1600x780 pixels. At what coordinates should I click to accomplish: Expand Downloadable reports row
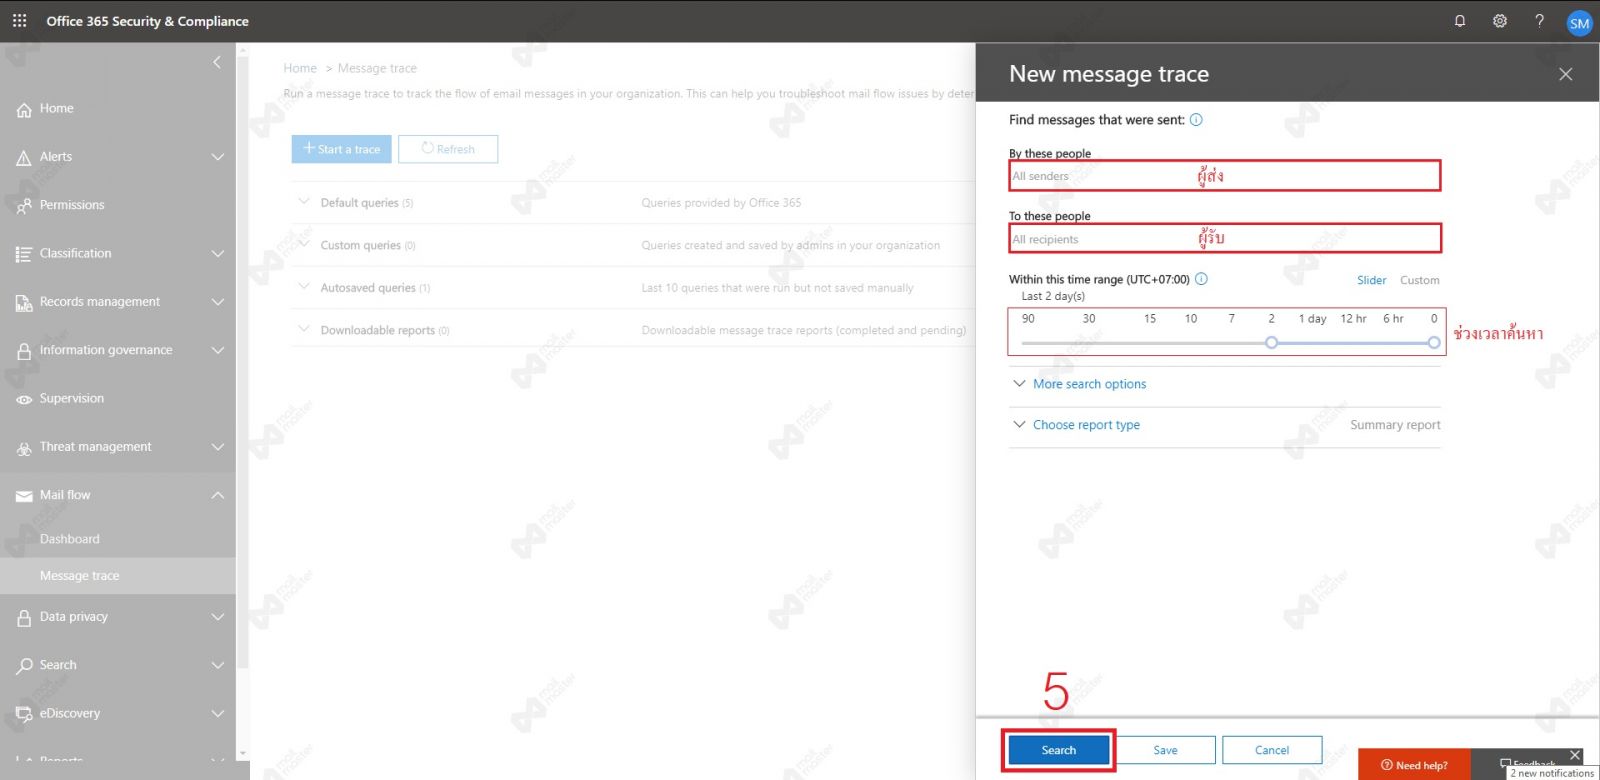click(304, 329)
